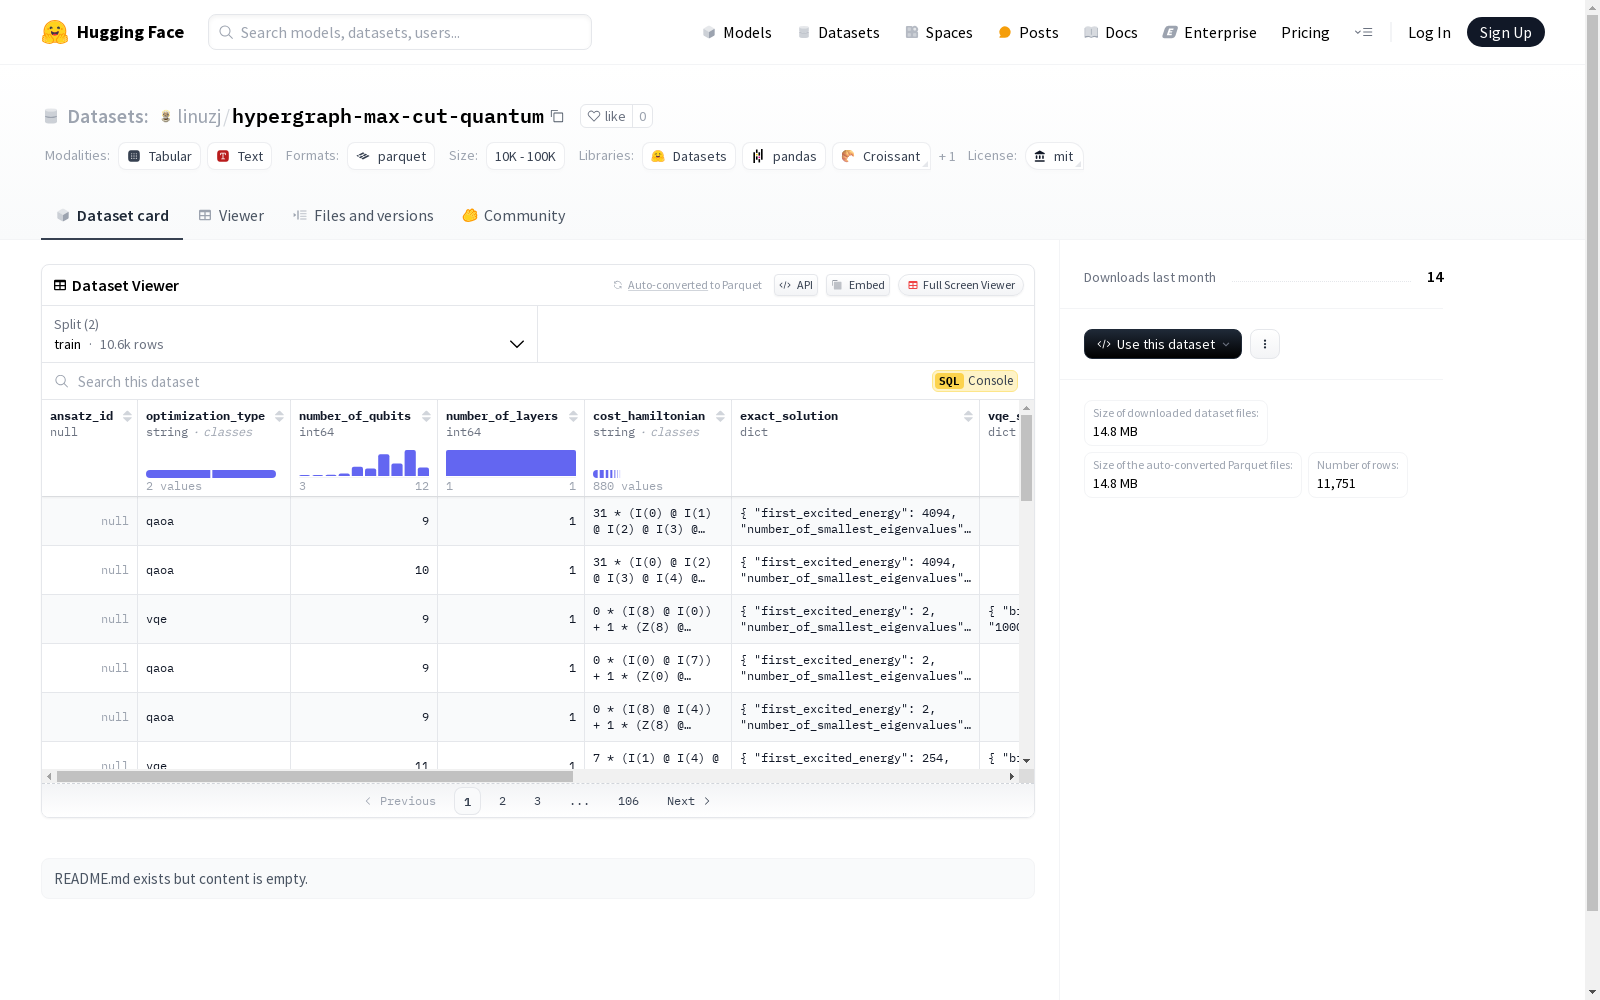Open the three-dot more options menu

1264,344
